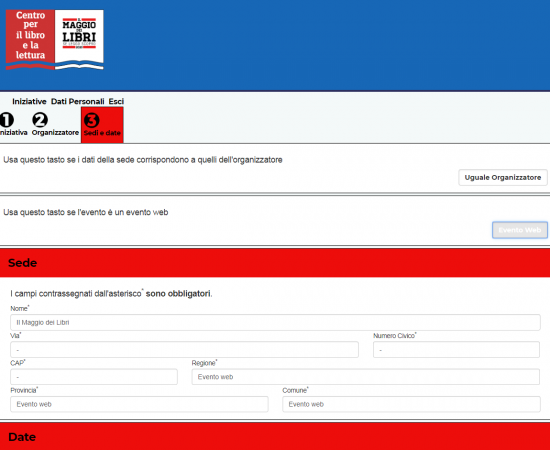Viewport: 550px width, 450px height.
Task: Open the Comune dropdown field
Action: [x=411, y=404]
